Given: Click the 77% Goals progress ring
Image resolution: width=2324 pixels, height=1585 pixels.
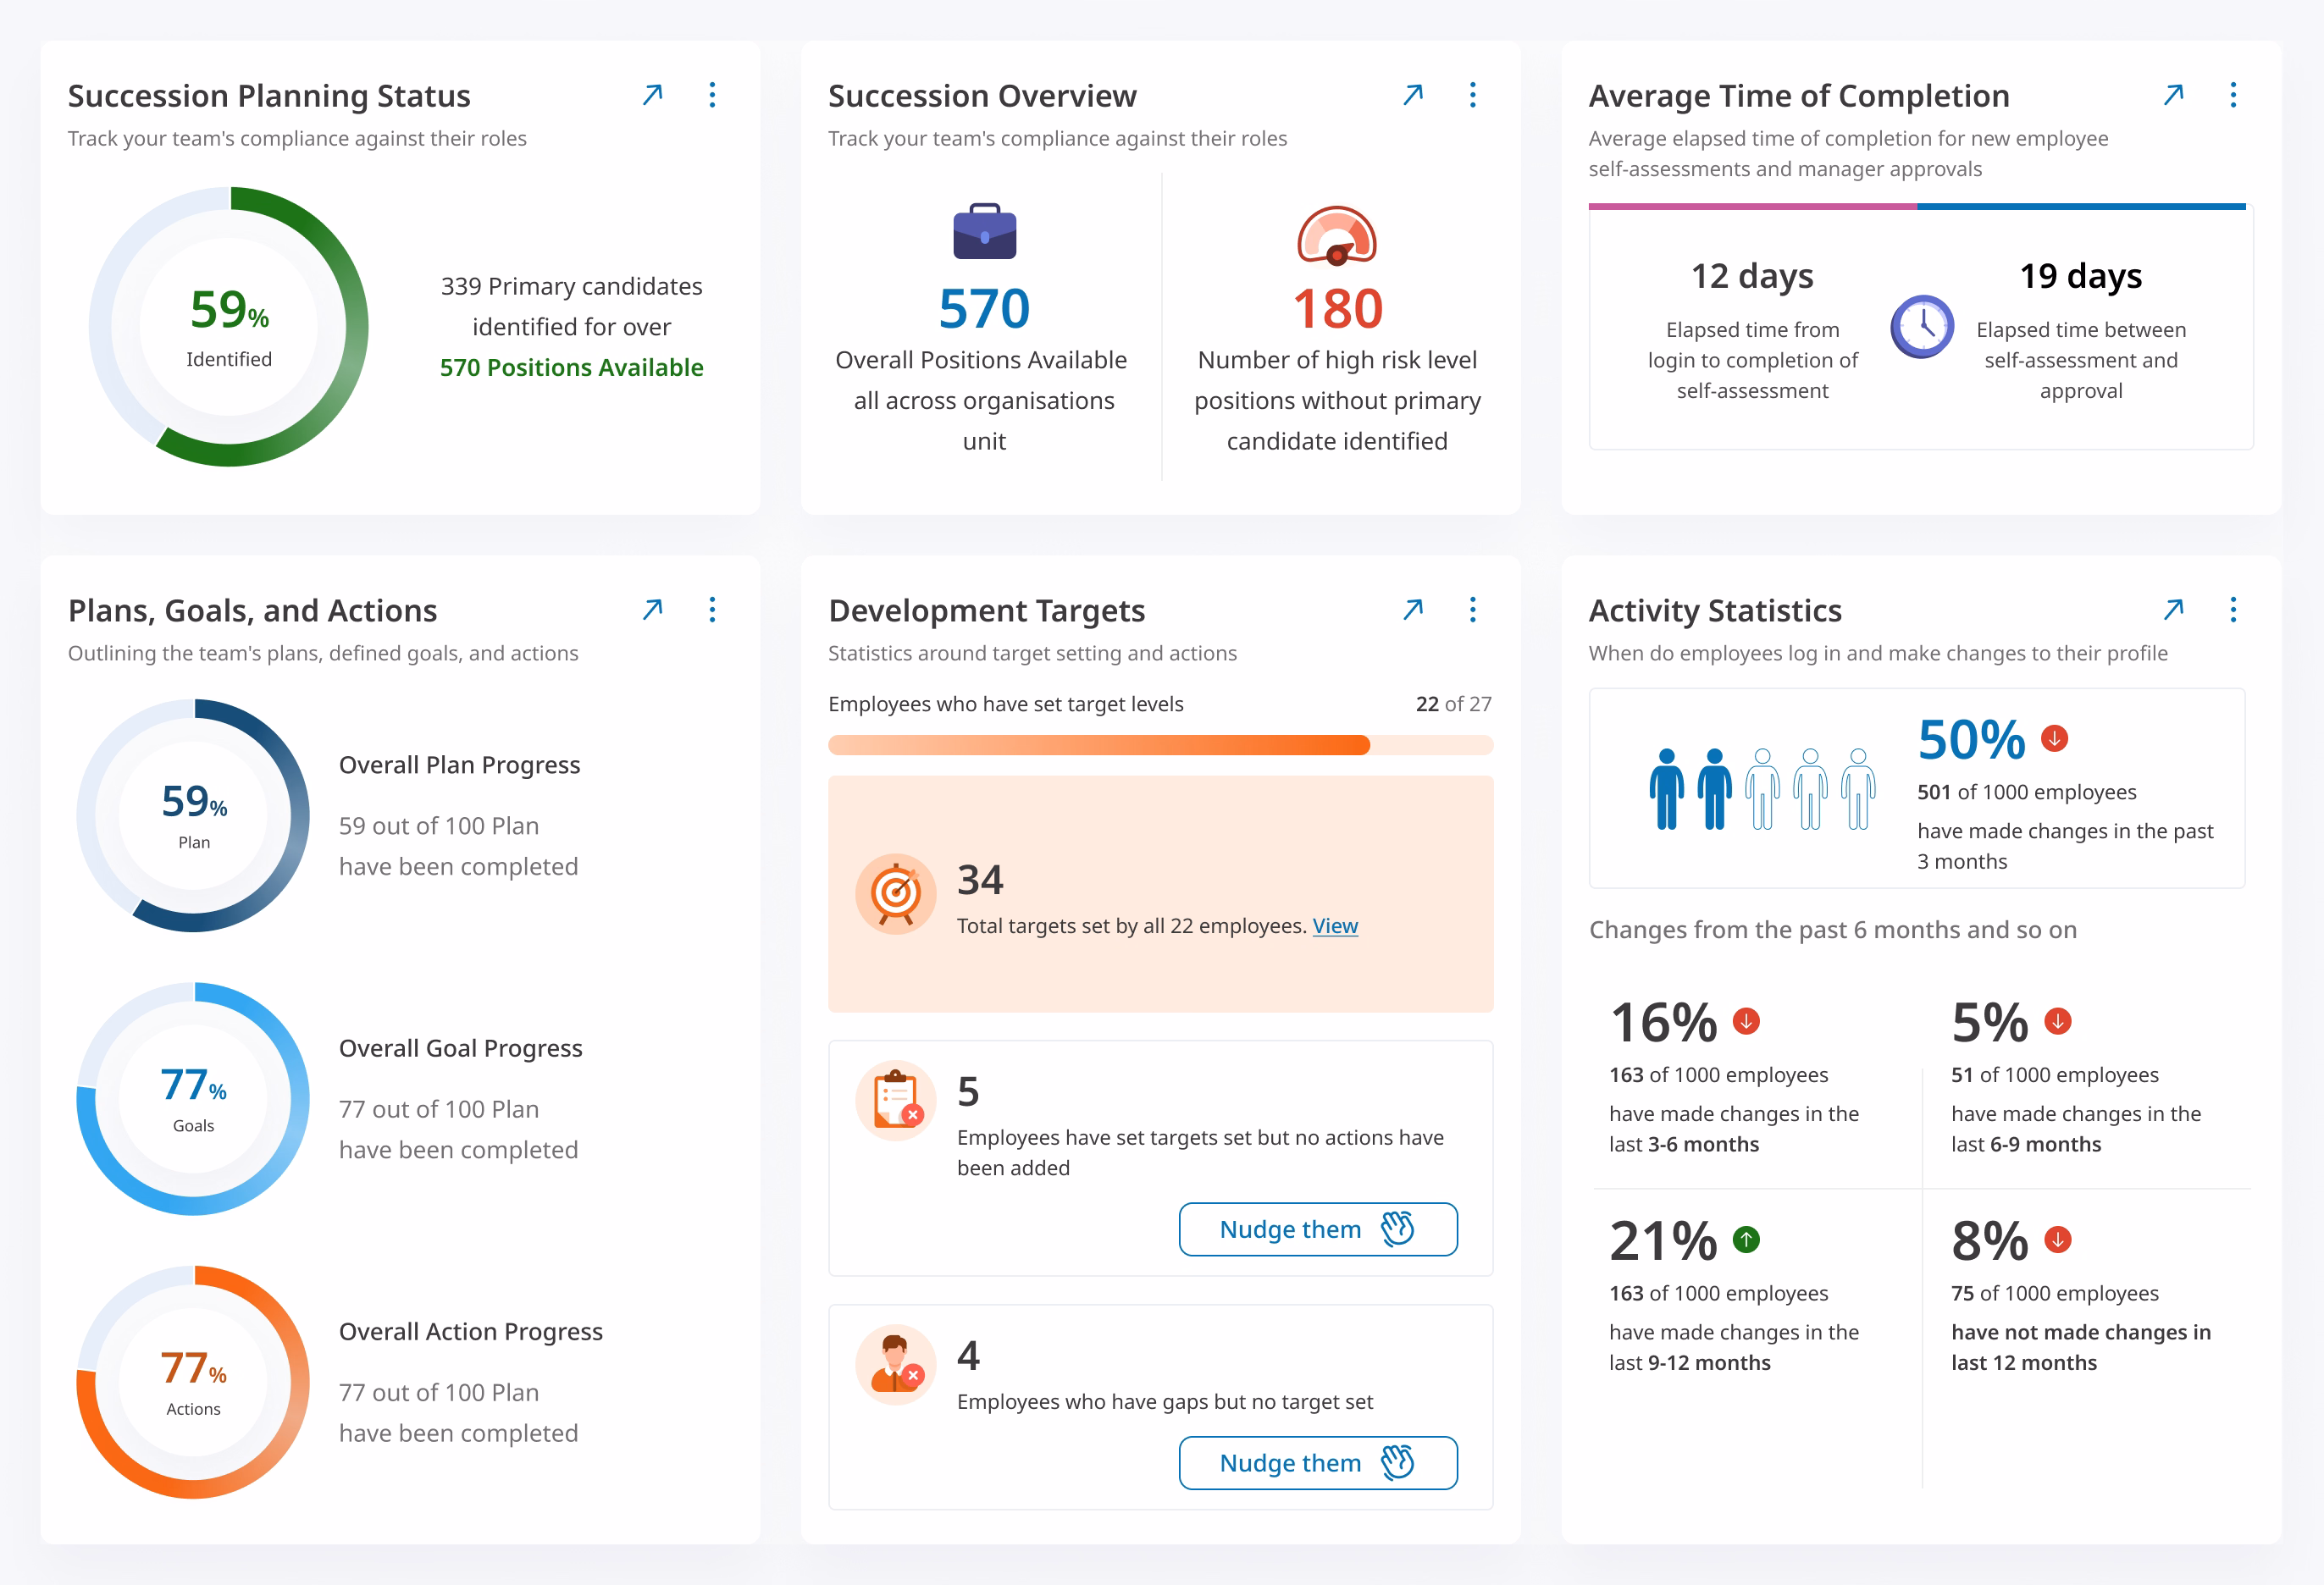Looking at the screenshot, I should (193, 1098).
